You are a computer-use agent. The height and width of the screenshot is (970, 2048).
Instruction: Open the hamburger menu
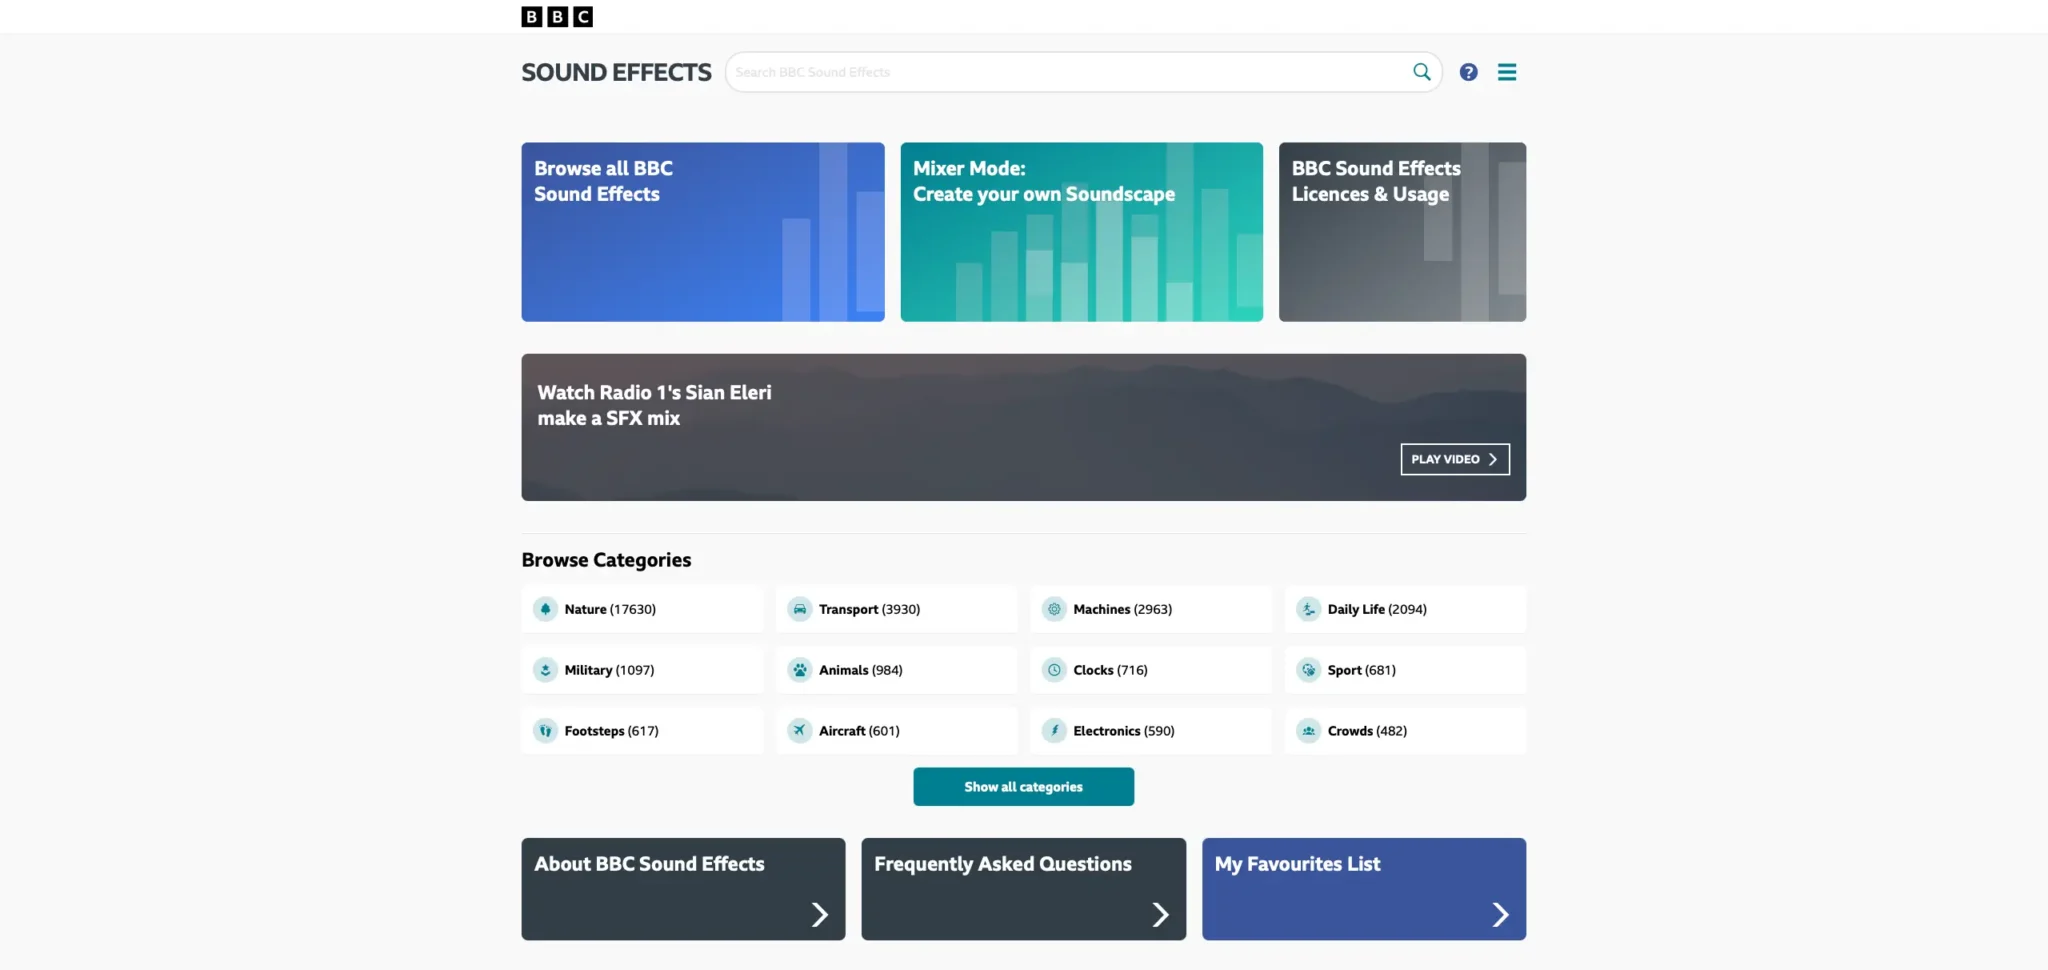coord(1507,72)
